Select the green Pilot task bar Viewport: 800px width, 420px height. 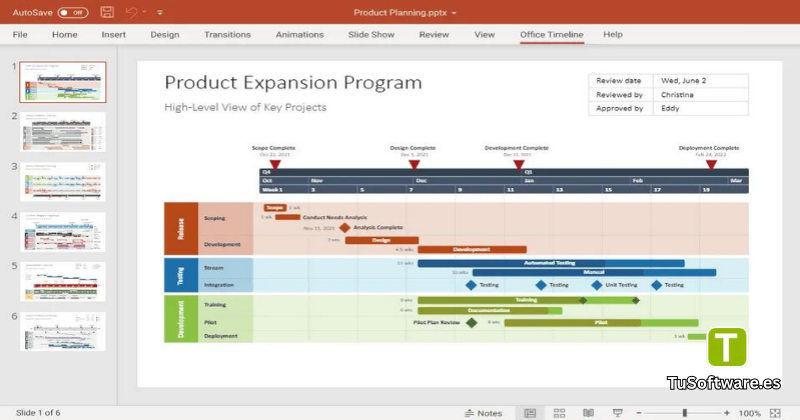(601, 323)
